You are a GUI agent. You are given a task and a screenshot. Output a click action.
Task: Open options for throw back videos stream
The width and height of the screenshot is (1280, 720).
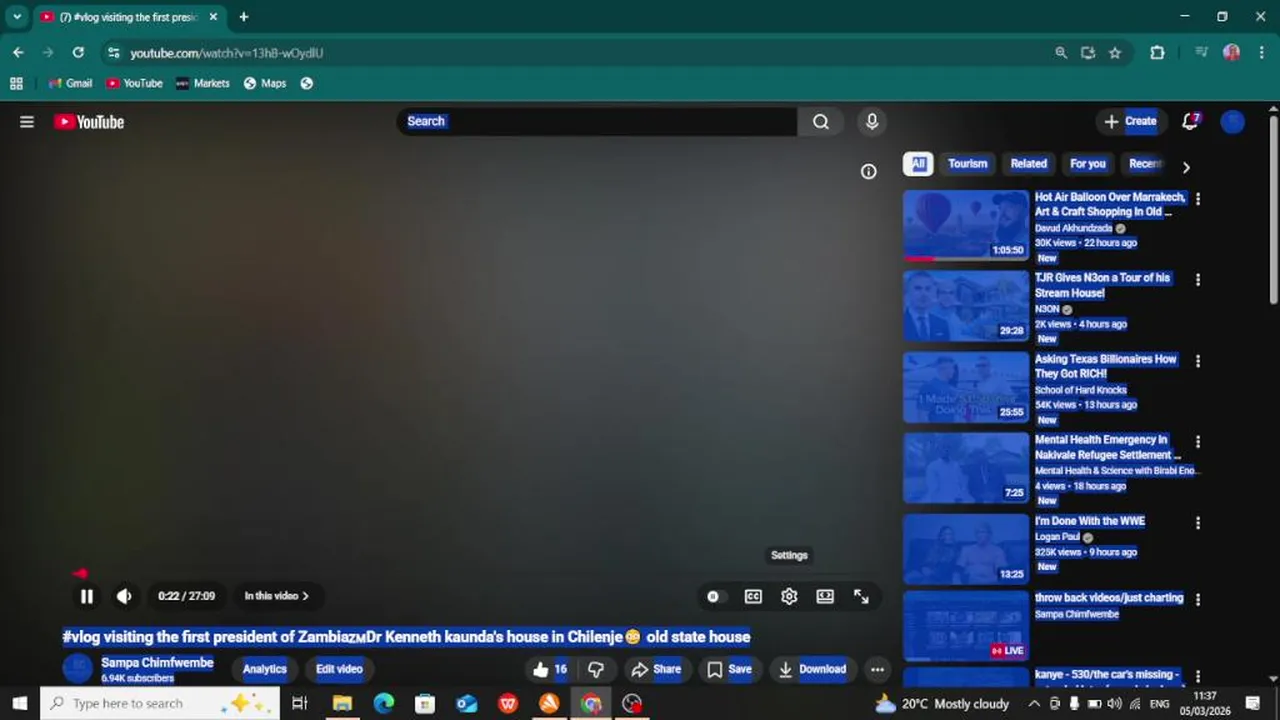(1198, 599)
